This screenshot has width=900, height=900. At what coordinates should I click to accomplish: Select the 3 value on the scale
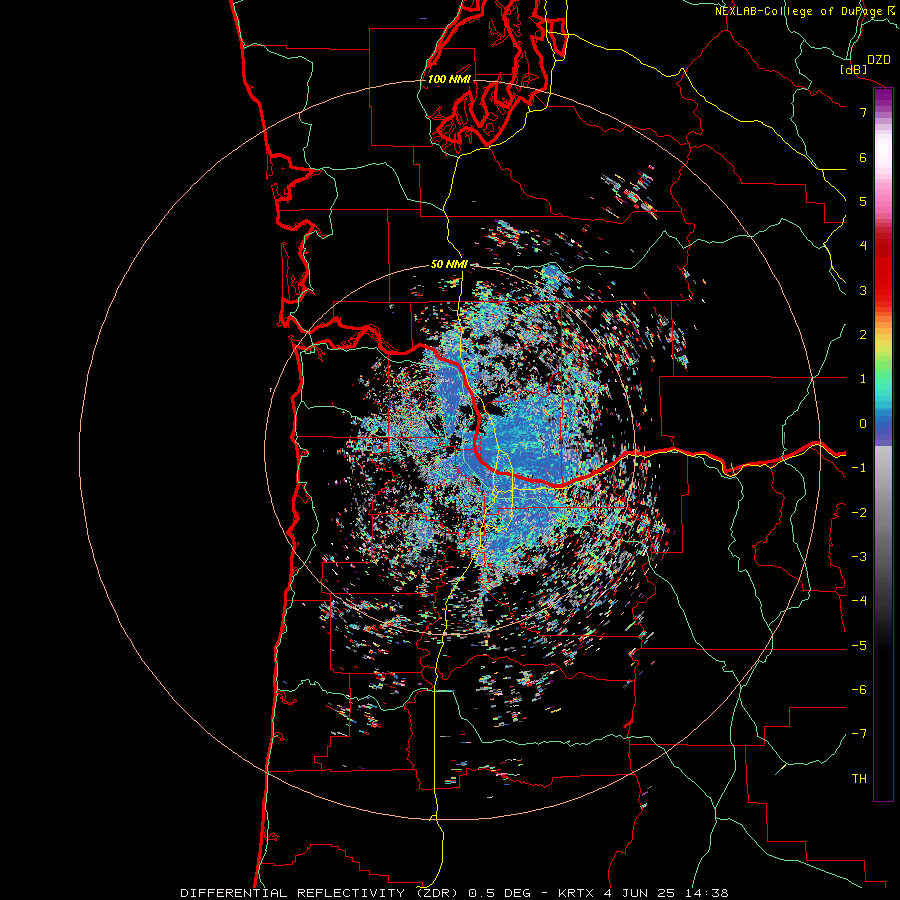coord(863,290)
